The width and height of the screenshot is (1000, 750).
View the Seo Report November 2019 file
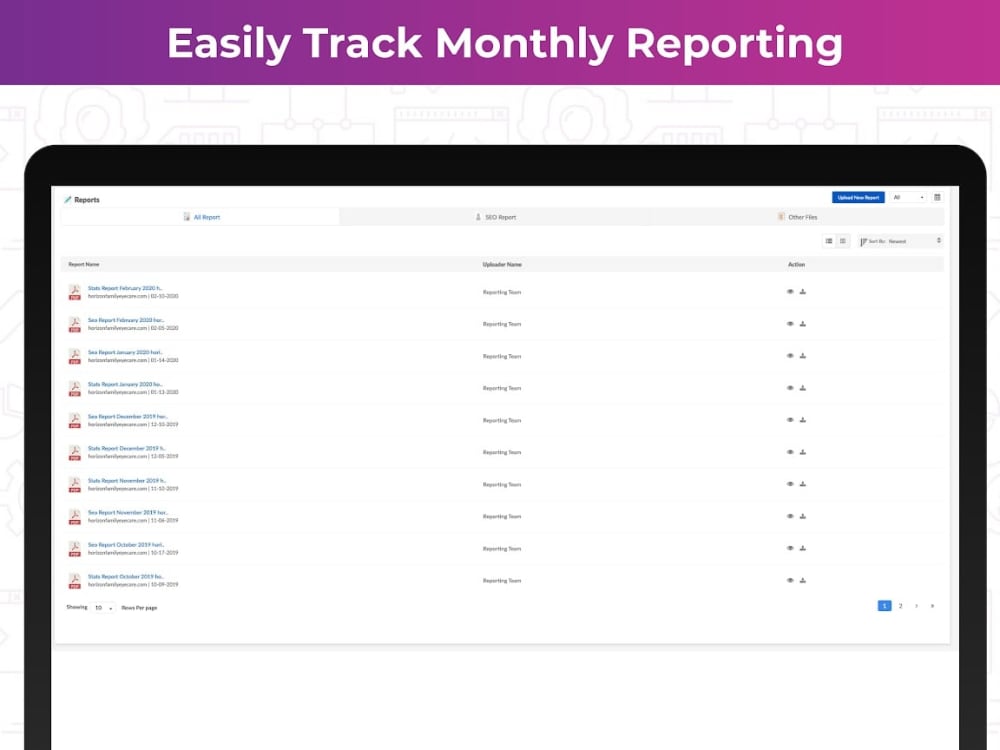coord(790,516)
